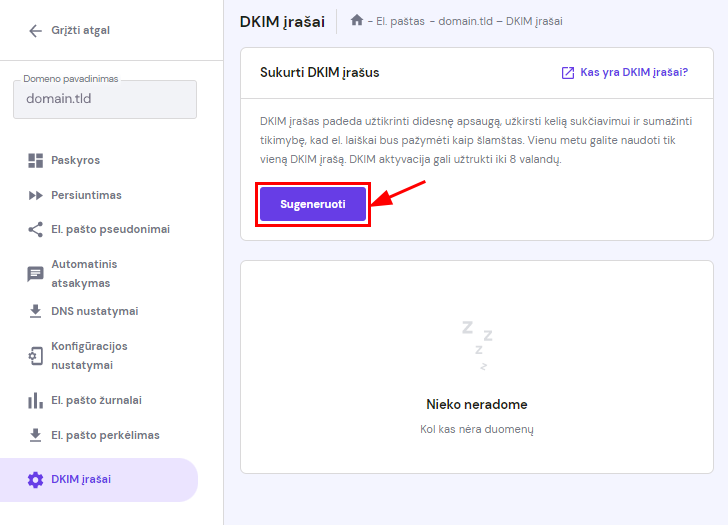Click the Paskyros grid icon
This screenshot has height=525, width=728.
click(x=36, y=160)
